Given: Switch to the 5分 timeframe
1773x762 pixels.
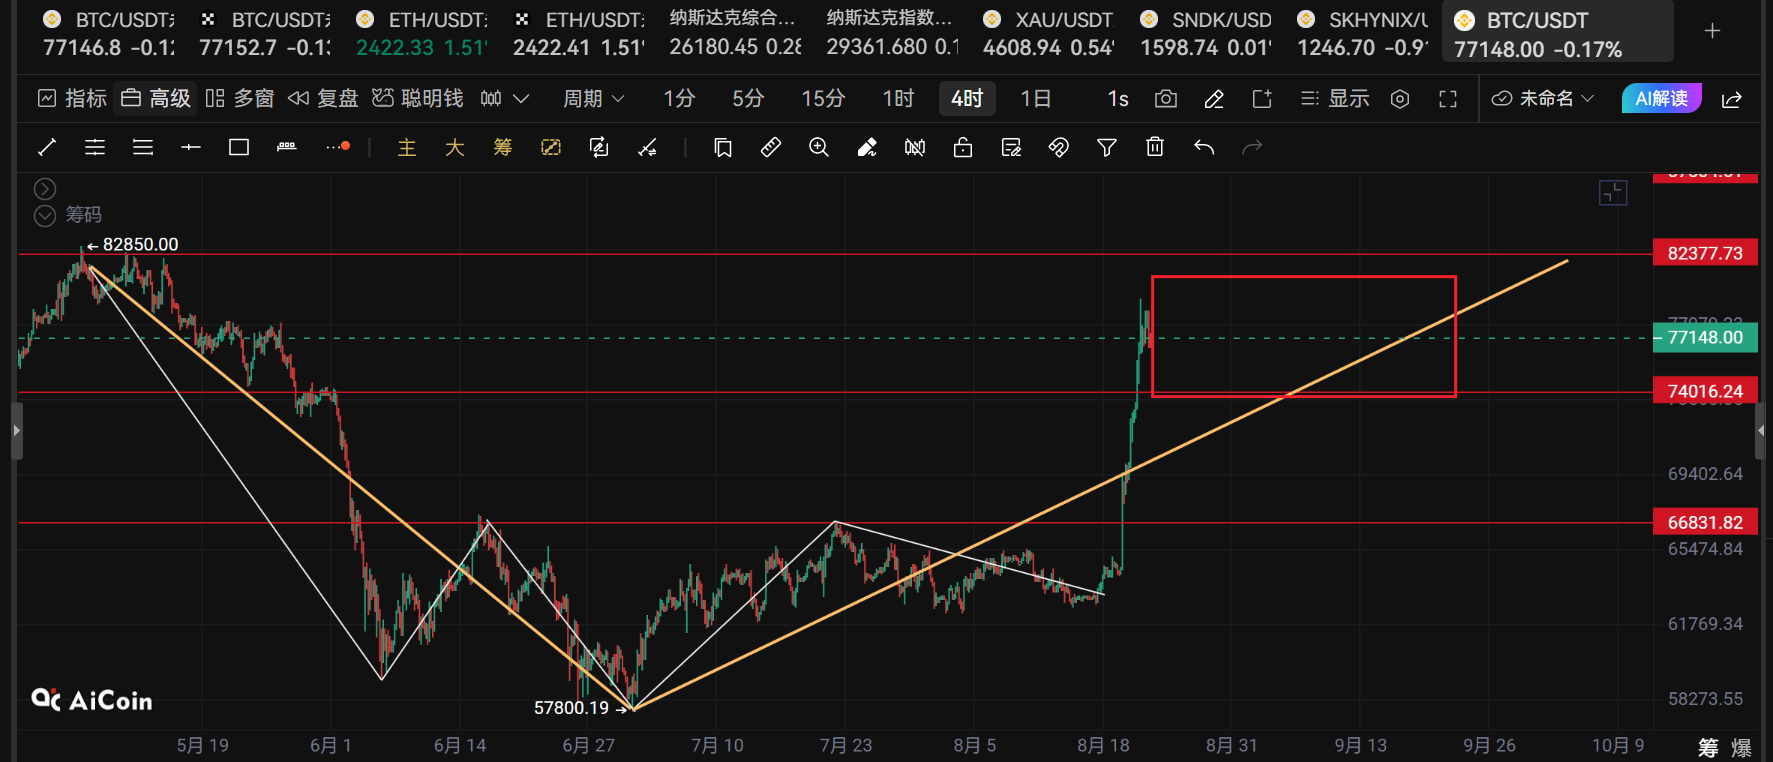Looking at the screenshot, I should pyautogui.click(x=748, y=98).
